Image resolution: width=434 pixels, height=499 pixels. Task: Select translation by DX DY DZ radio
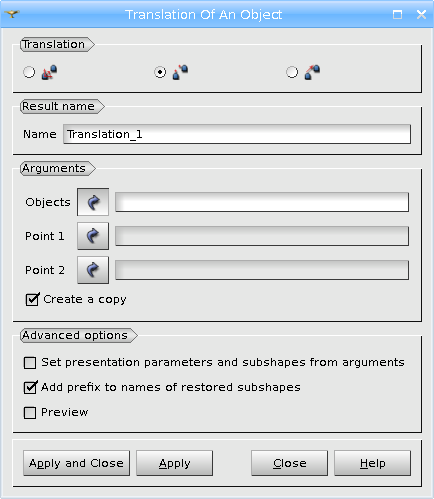pos(29,72)
